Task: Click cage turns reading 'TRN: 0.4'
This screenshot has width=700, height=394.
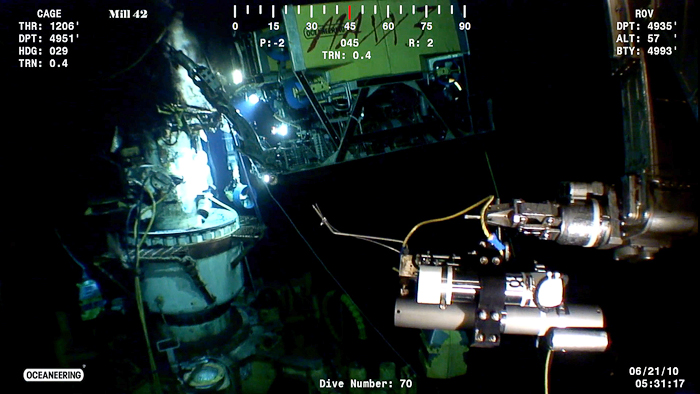Action: click(x=43, y=64)
